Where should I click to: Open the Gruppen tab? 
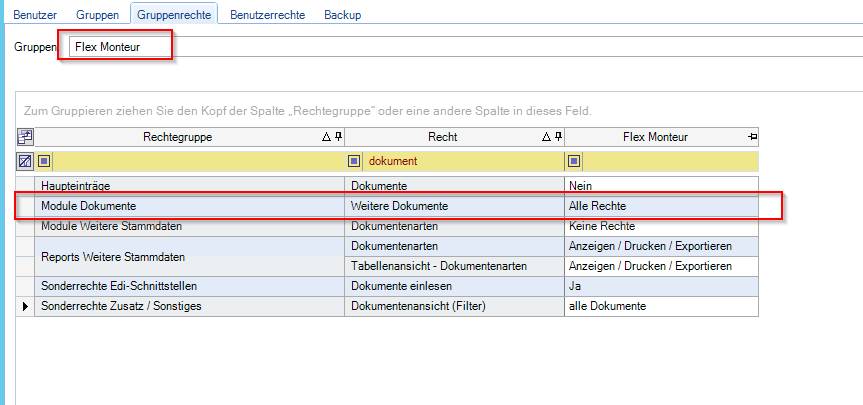[97, 15]
